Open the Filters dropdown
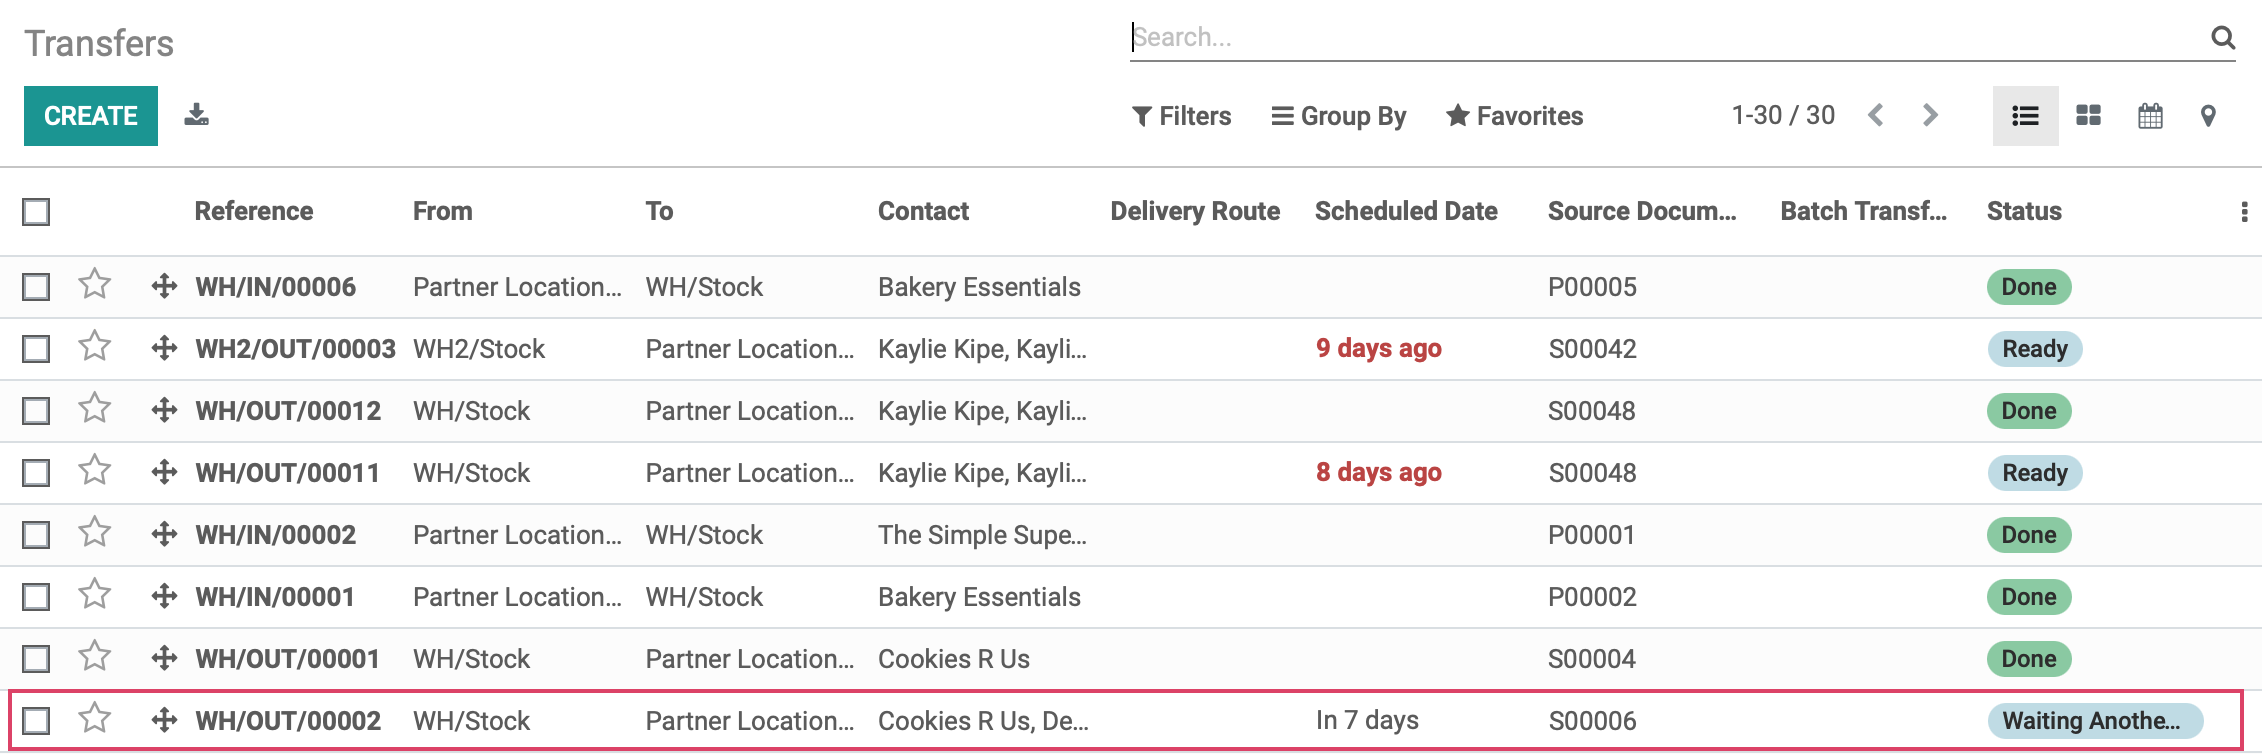Viewport: 2262px width, 754px height. pyautogui.click(x=1181, y=116)
